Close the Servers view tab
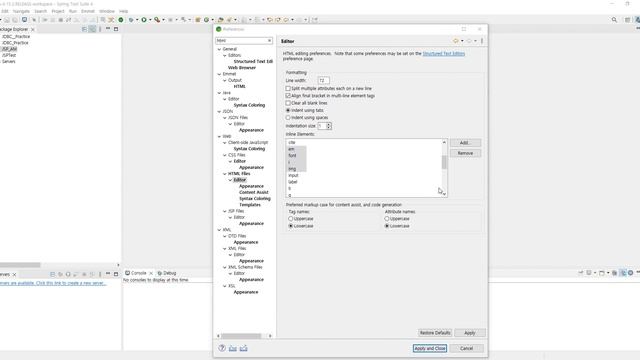The height and width of the screenshot is (360, 640). point(14,274)
